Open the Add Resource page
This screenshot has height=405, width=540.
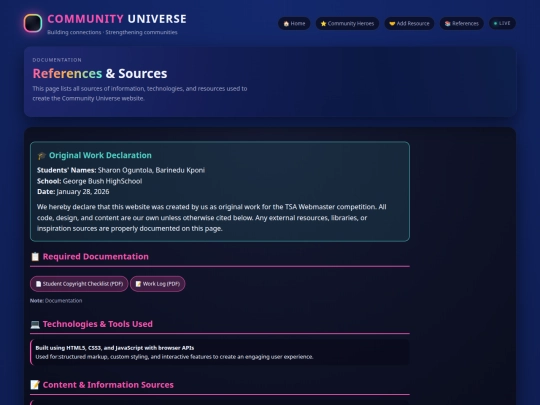(x=409, y=23)
